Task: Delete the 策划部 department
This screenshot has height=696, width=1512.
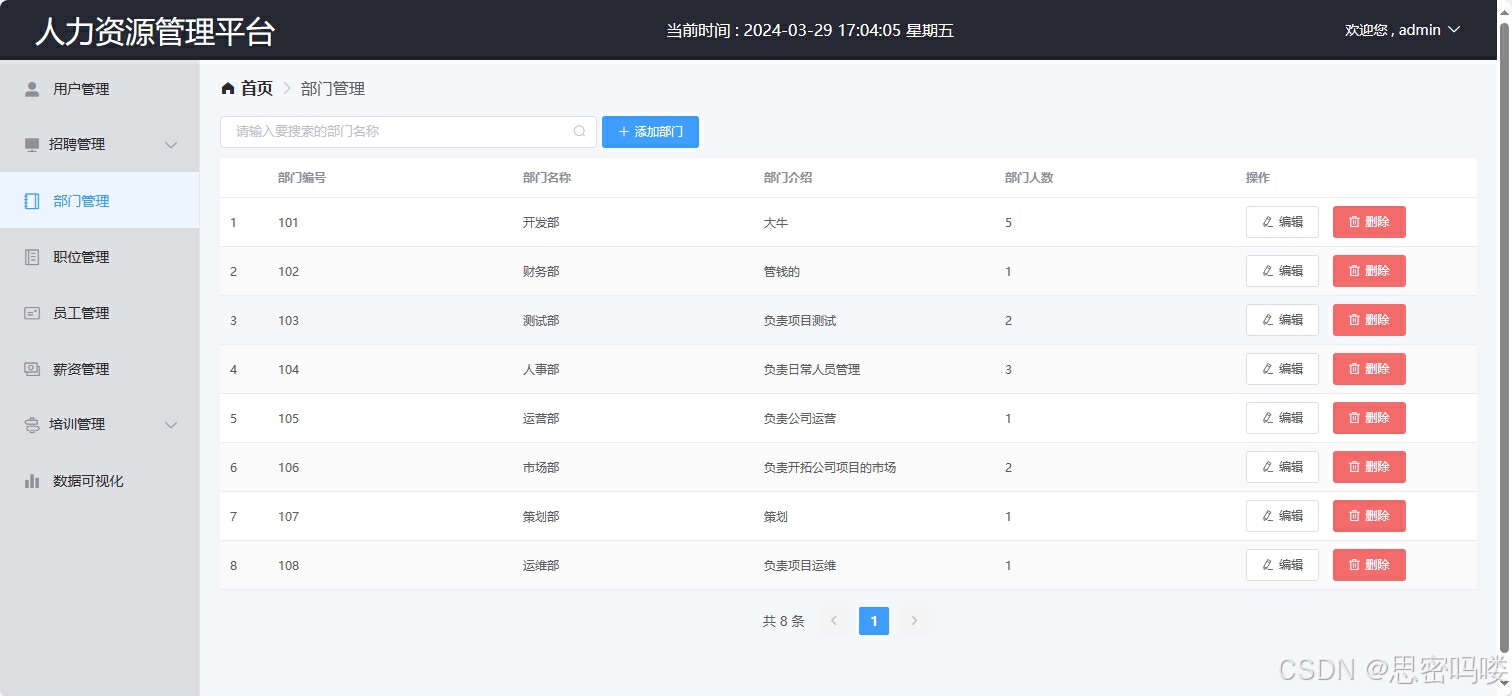Action: tap(1369, 516)
